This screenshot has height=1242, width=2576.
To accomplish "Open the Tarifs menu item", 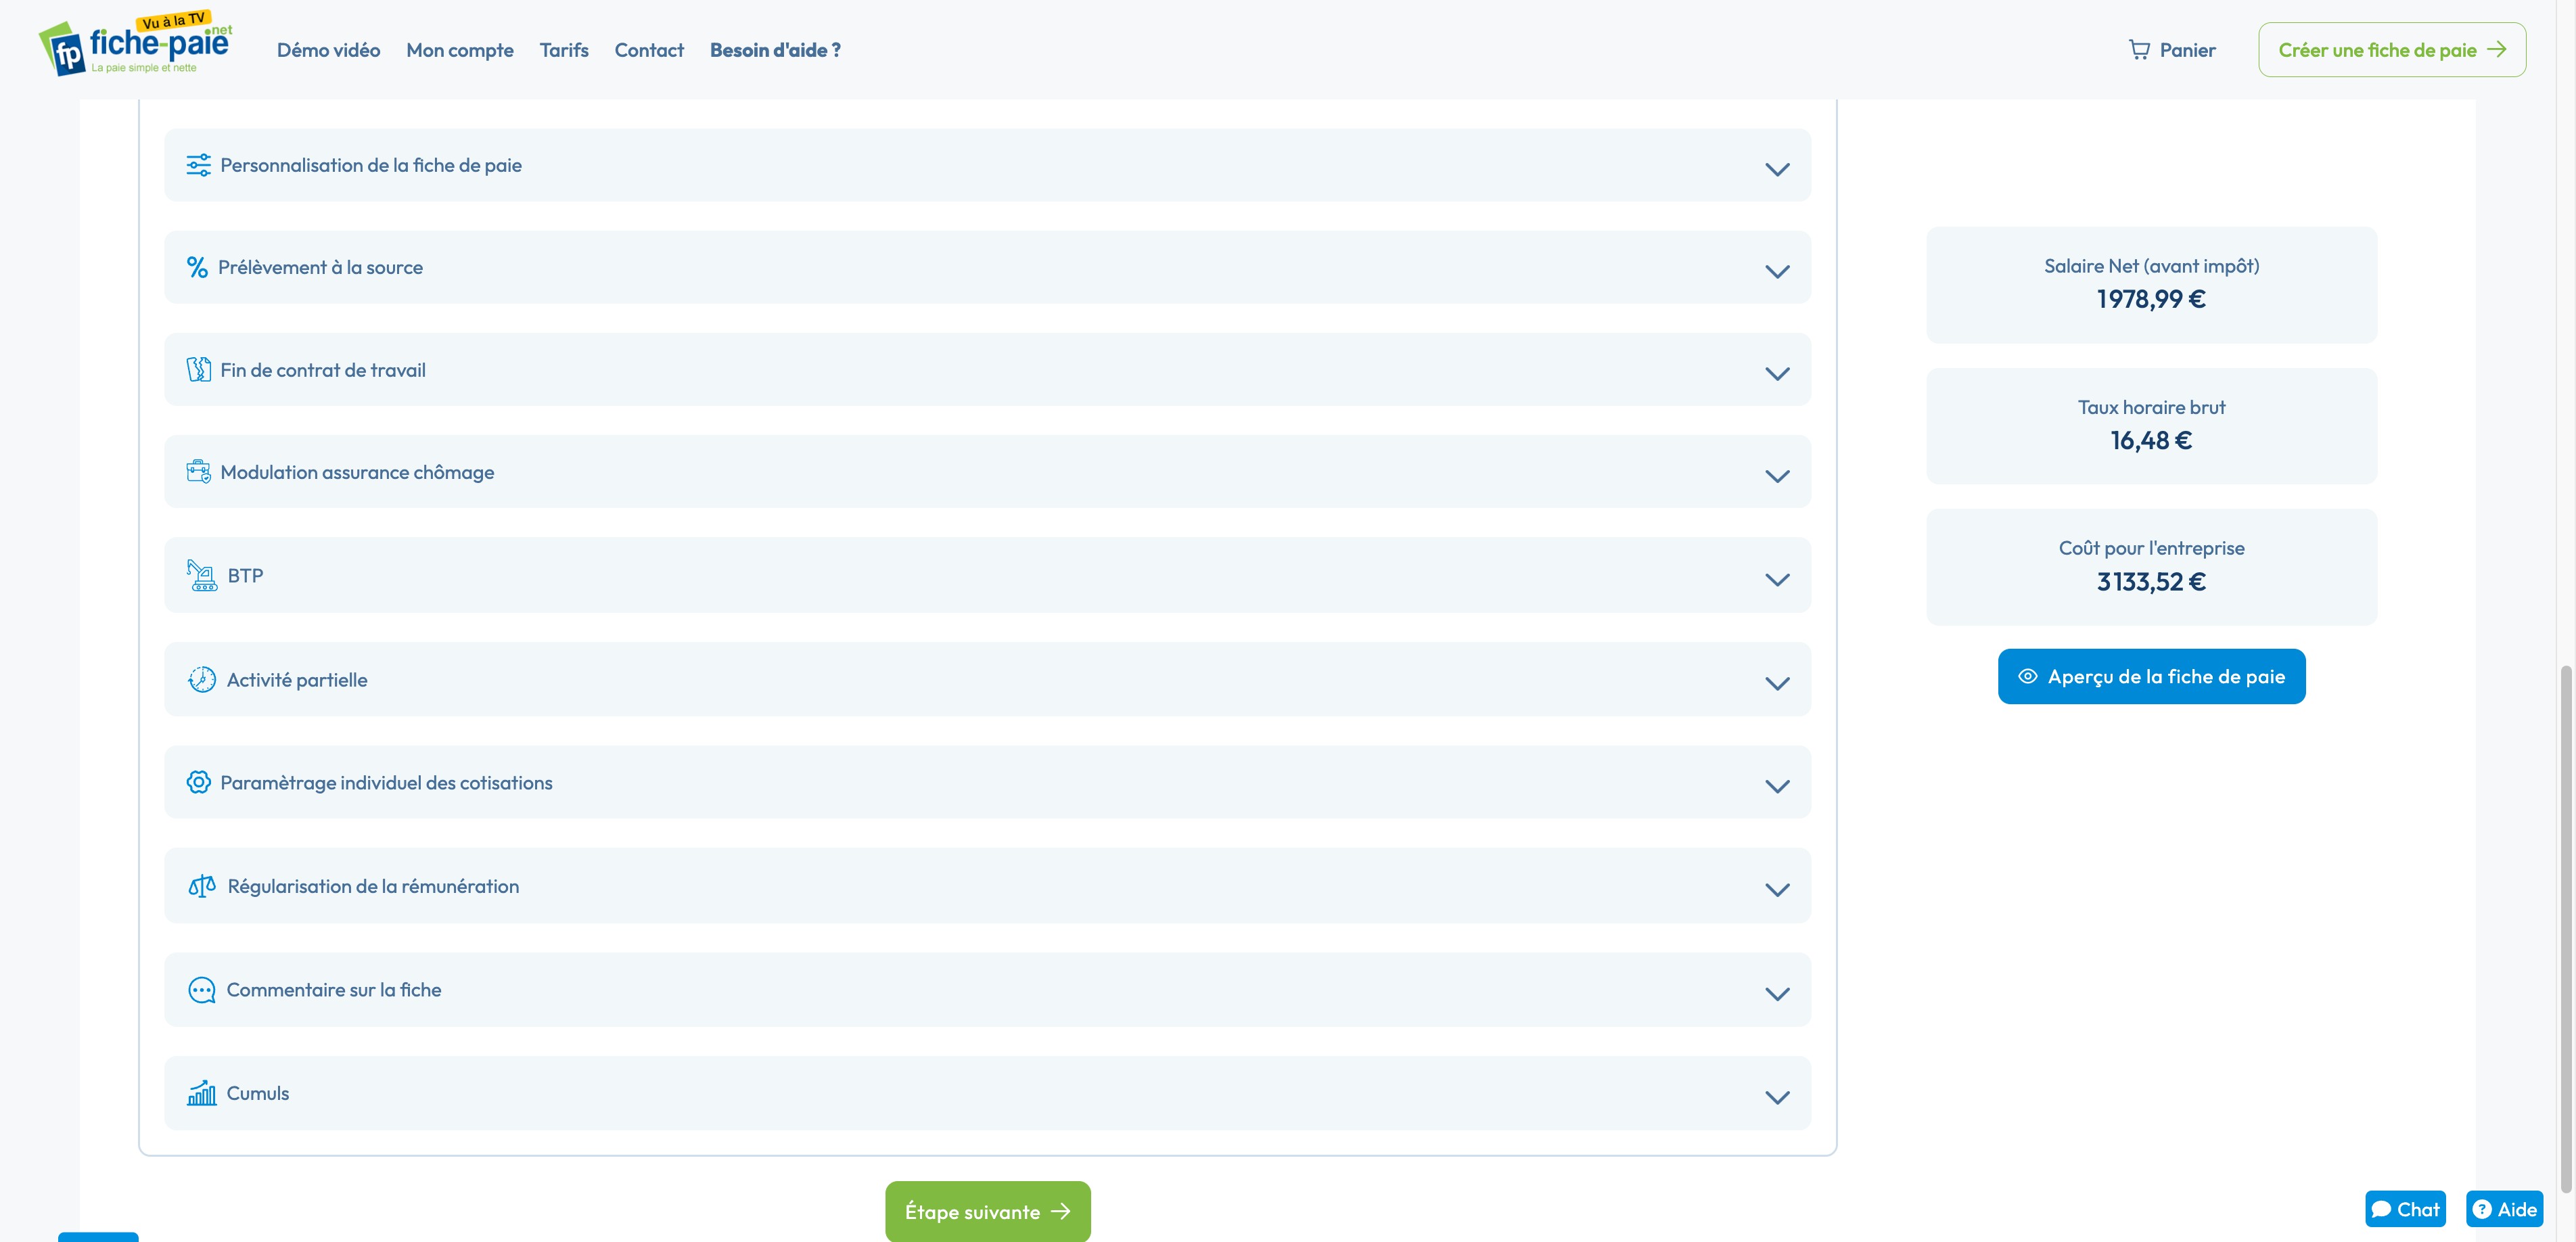I will pos(564,50).
